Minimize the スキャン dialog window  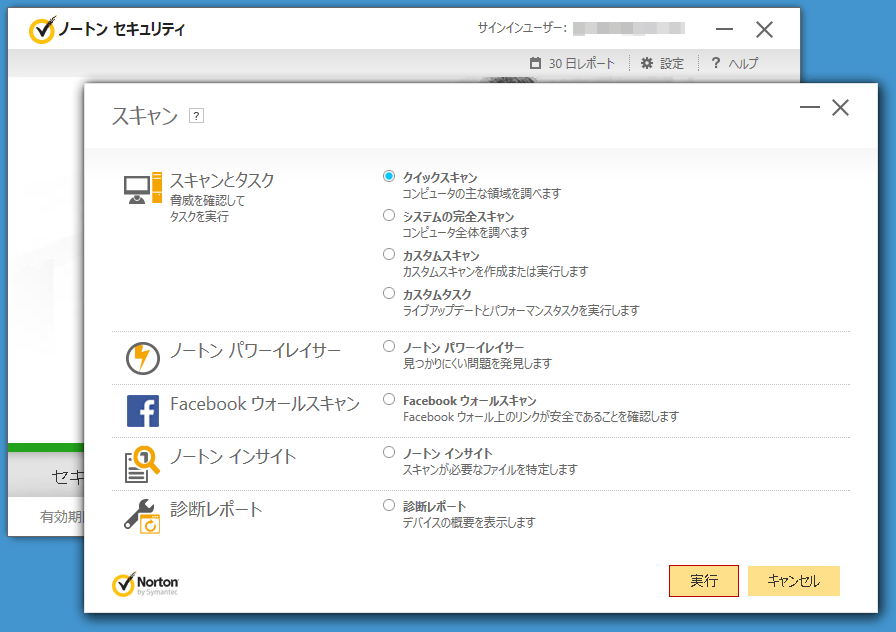[x=810, y=107]
